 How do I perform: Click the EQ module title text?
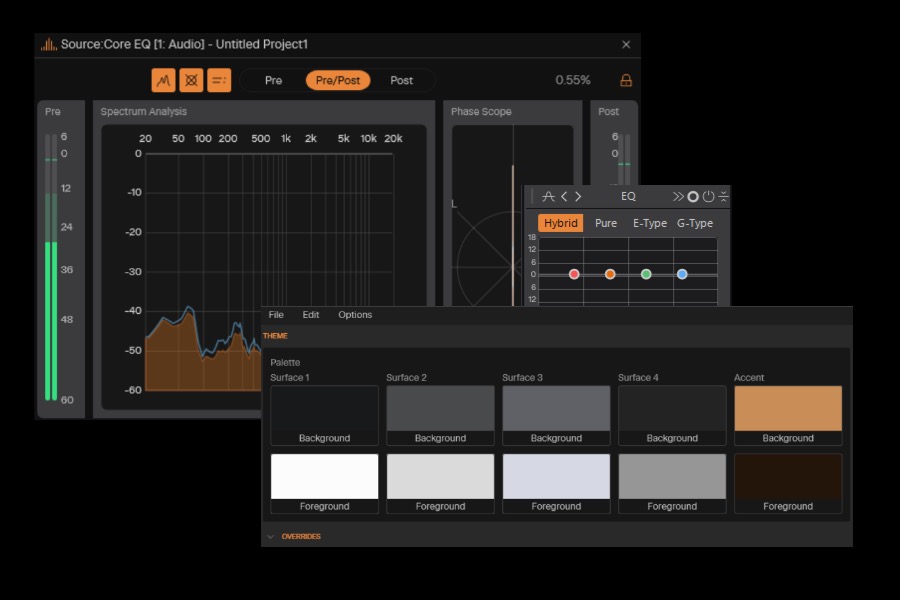click(629, 196)
